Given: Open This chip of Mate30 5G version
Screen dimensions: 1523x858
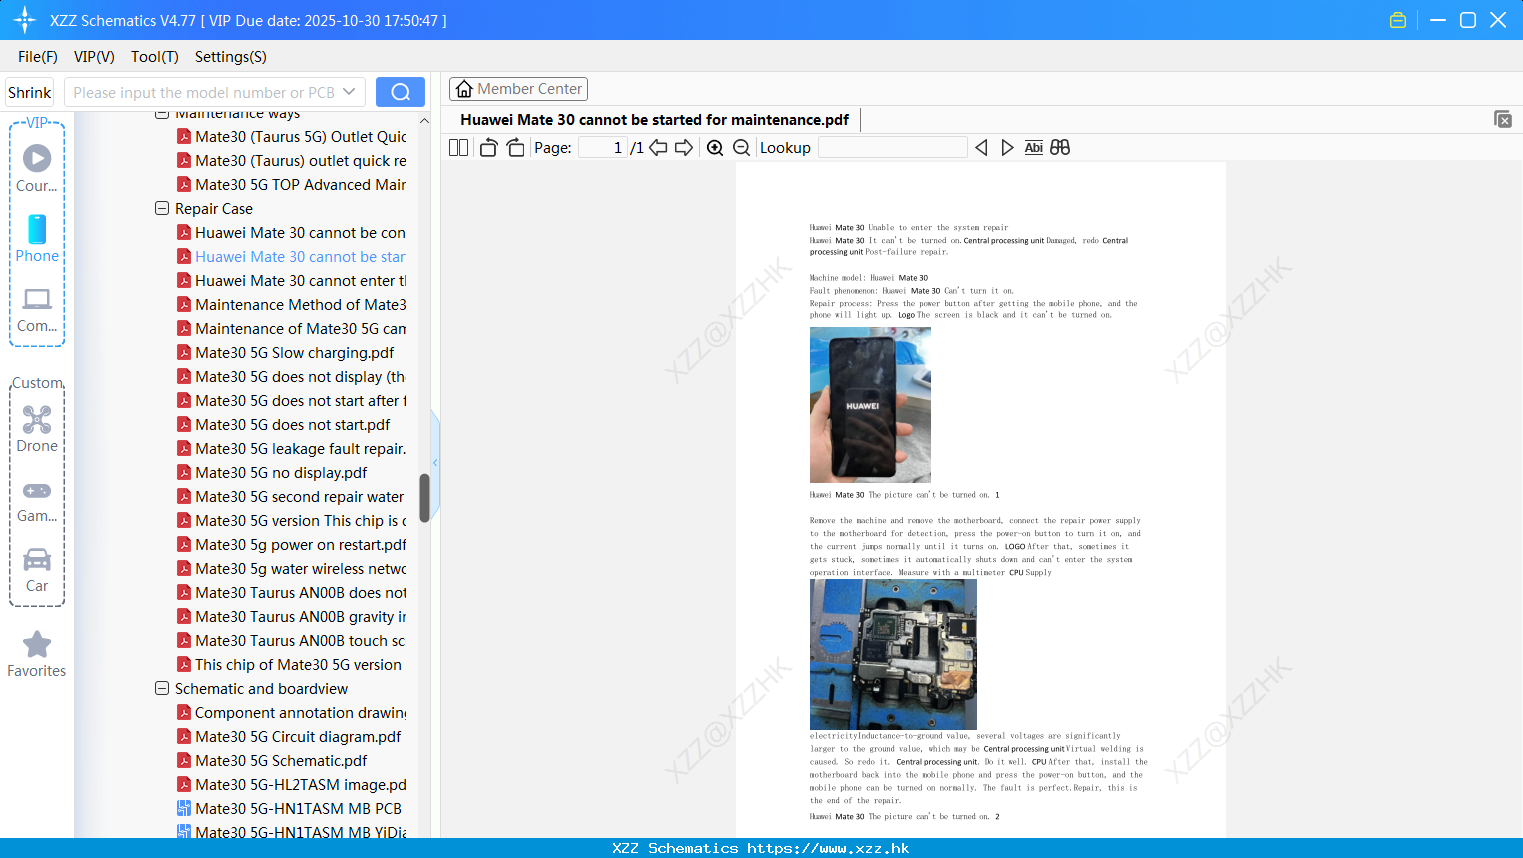Looking at the screenshot, I should (x=290, y=665).
